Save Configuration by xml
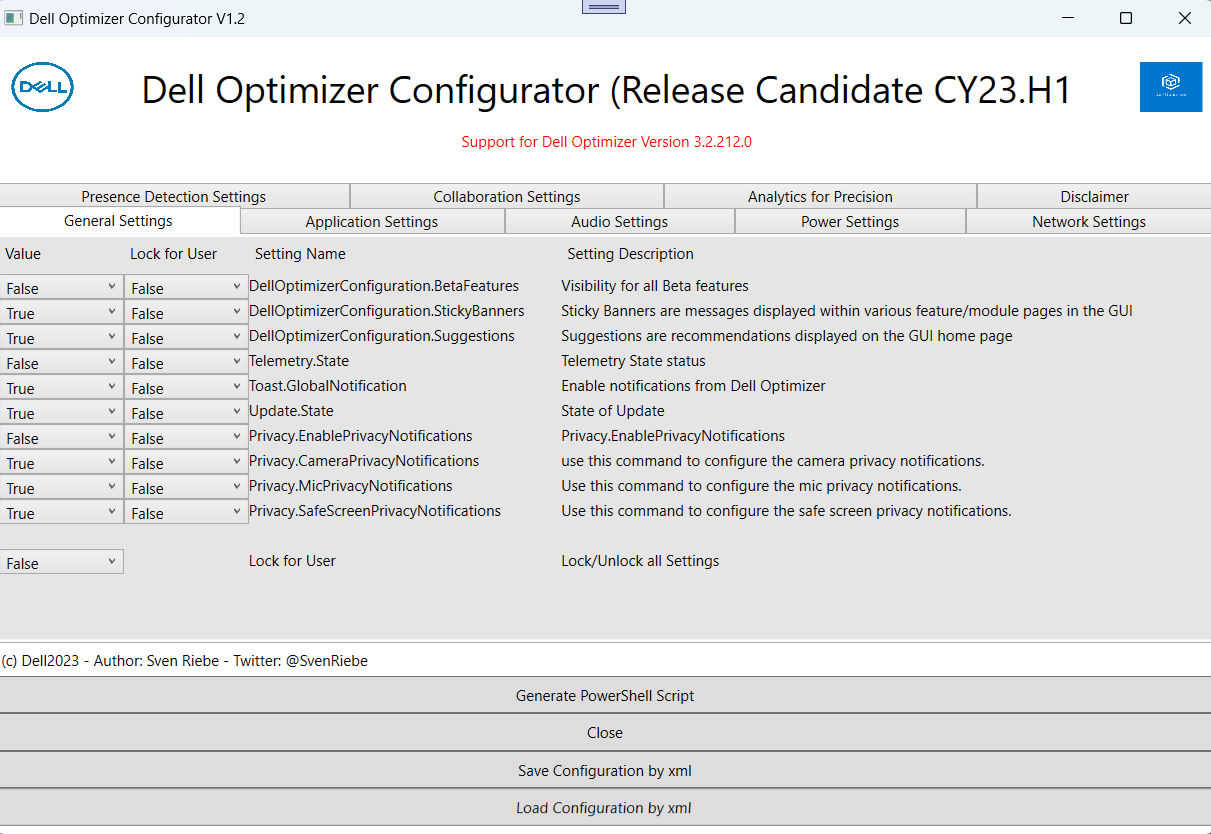The width and height of the screenshot is (1211, 834). (x=604, y=771)
